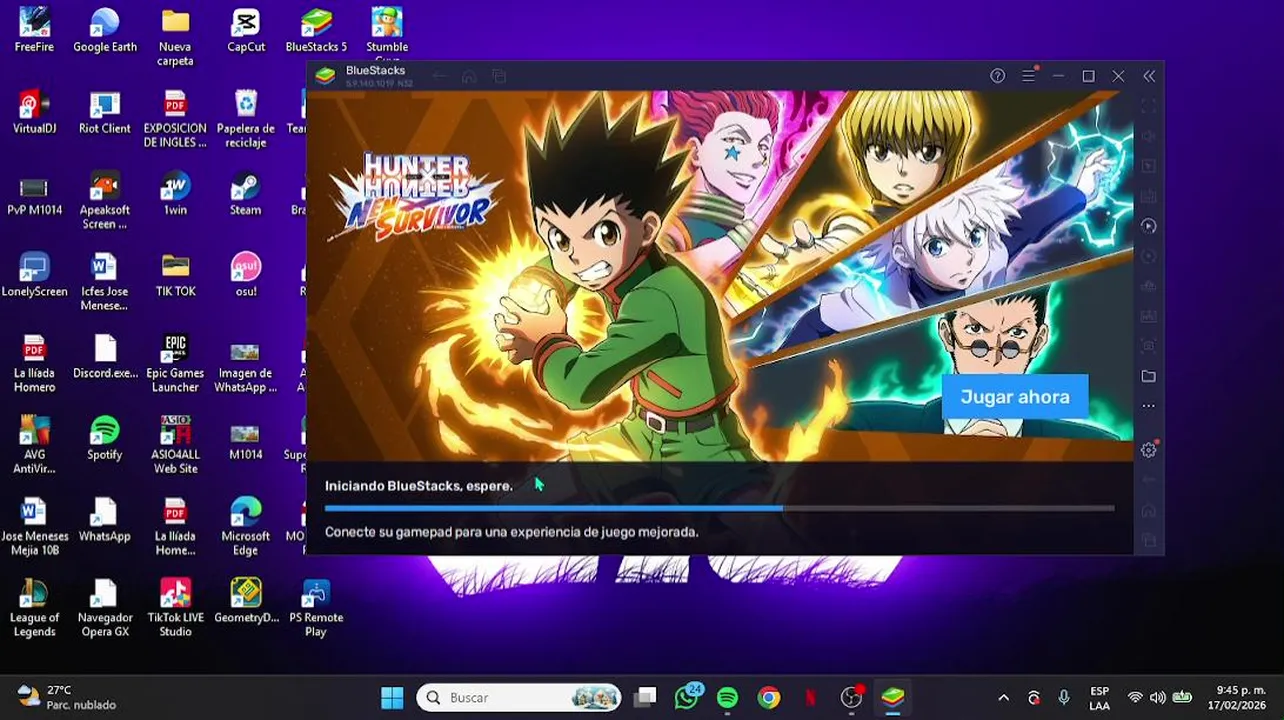
Task: Select the VirtualDJ desktop shortcut
Action: click(34, 112)
